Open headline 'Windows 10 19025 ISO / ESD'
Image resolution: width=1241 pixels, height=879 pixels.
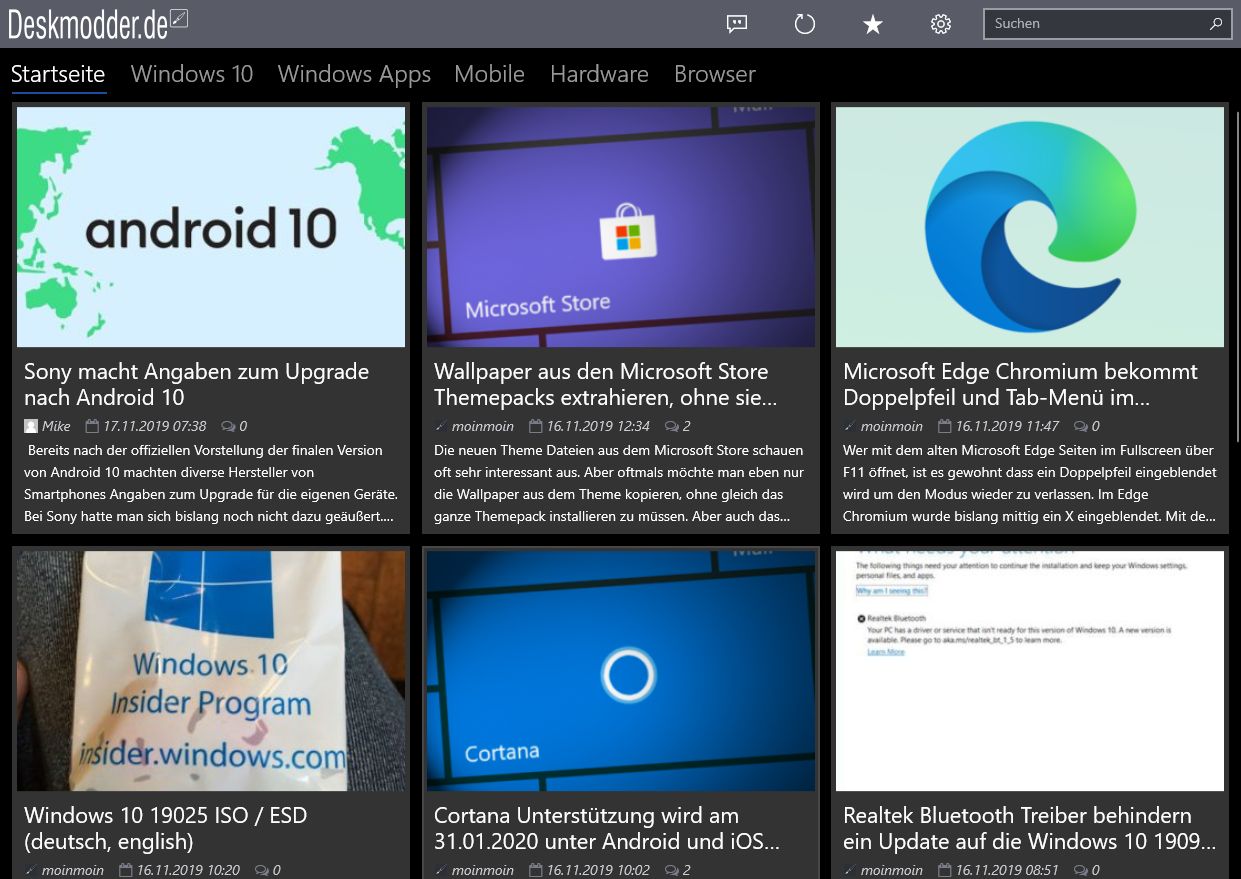[166, 828]
